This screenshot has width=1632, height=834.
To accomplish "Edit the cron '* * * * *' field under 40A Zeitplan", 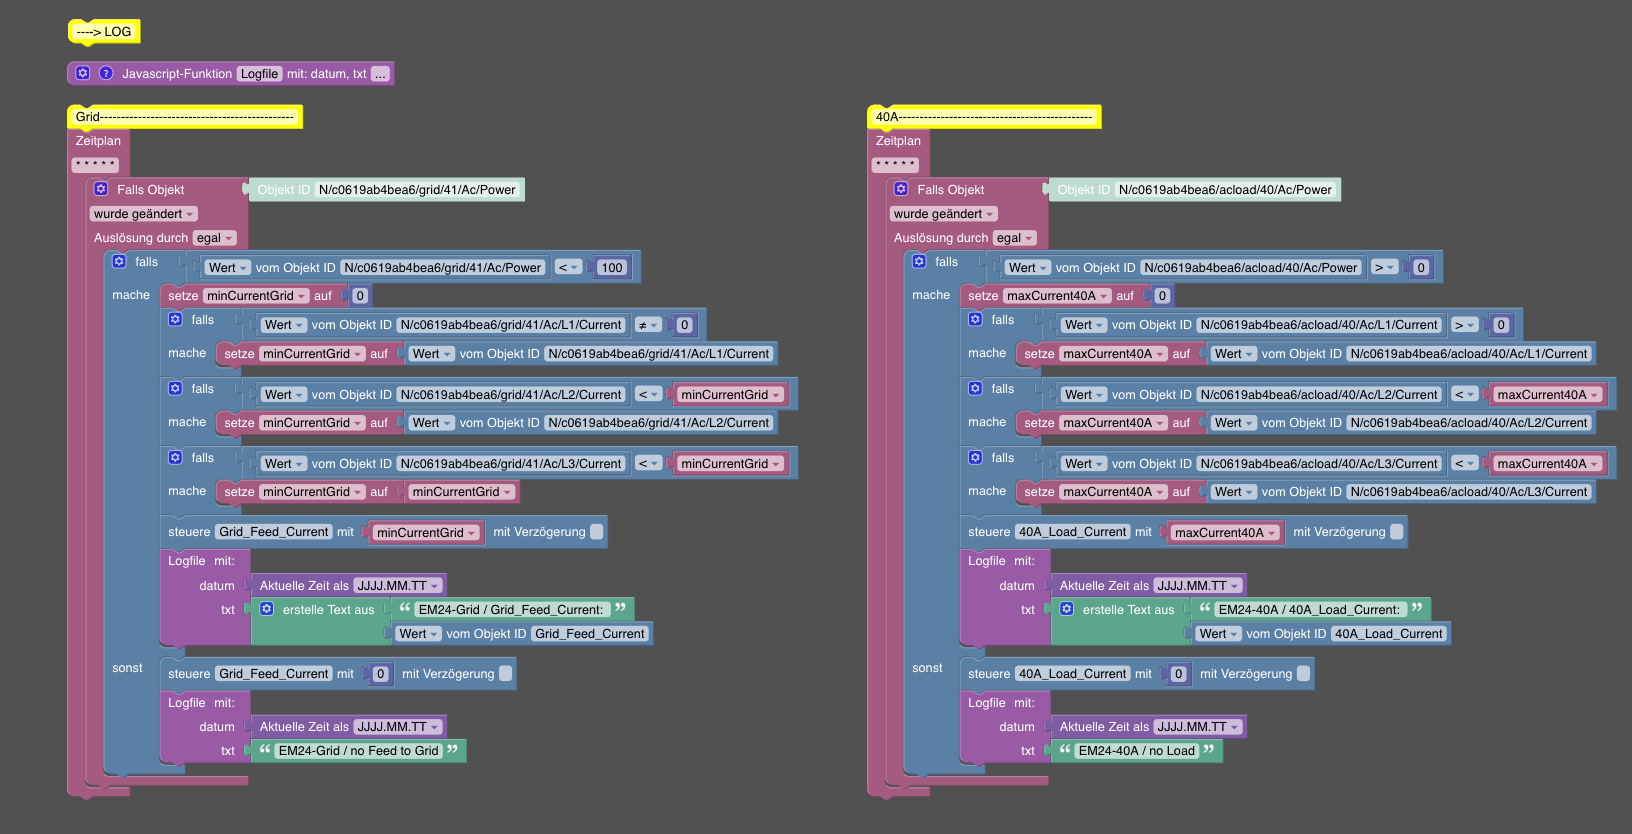I will [895, 165].
